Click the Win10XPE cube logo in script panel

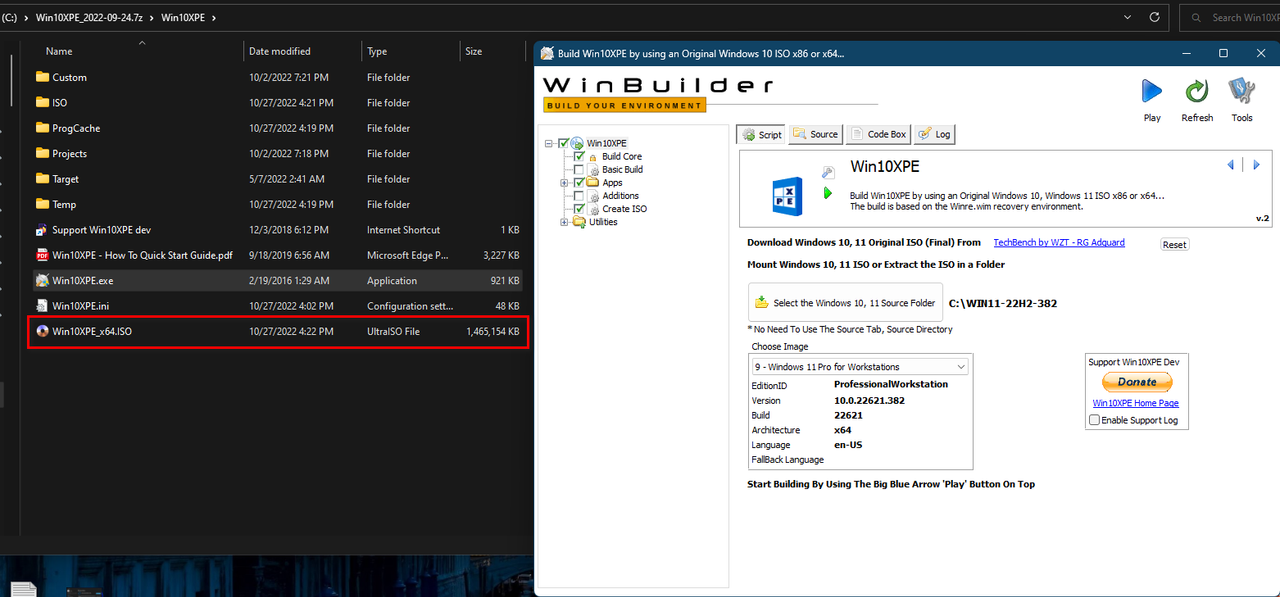(x=786, y=195)
